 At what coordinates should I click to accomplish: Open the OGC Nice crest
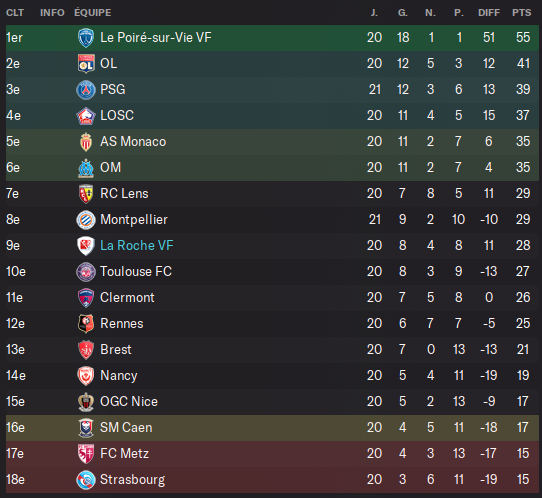point(86,402)
